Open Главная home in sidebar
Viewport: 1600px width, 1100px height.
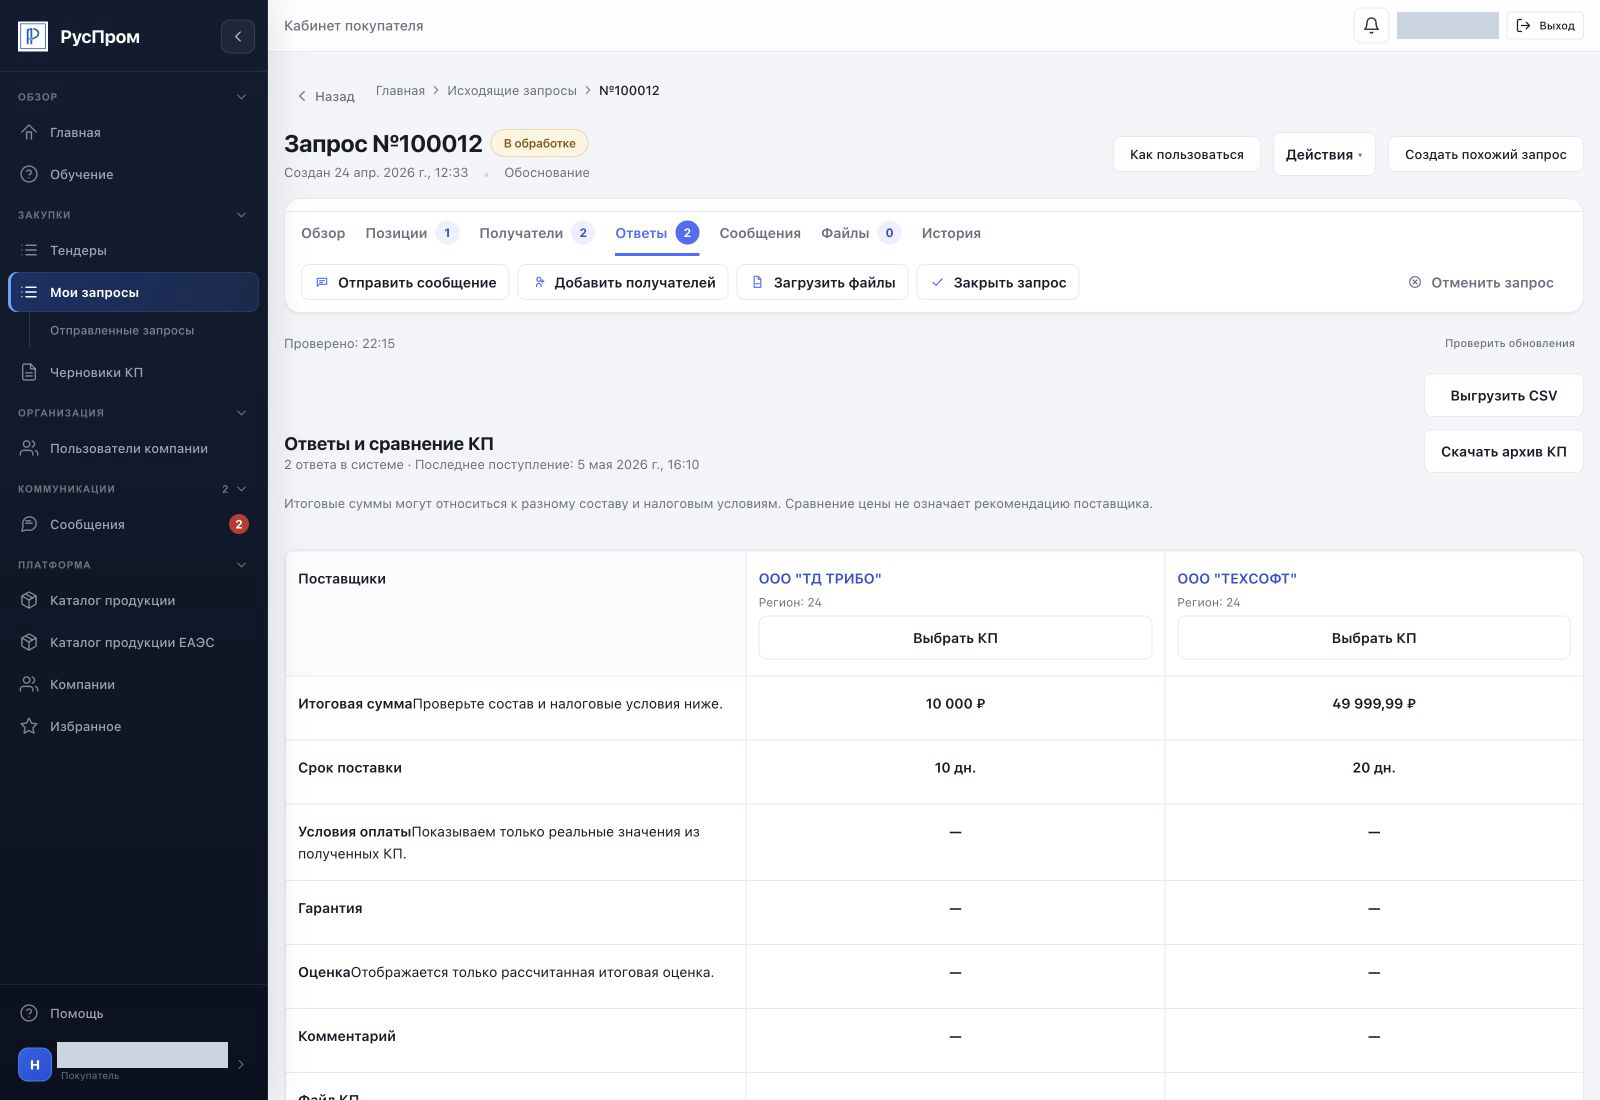click(134, 132)
